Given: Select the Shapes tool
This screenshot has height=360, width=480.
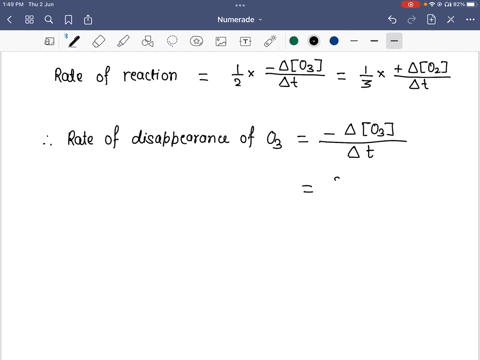Looking at the screenshot, I should (x=148, y=41).
